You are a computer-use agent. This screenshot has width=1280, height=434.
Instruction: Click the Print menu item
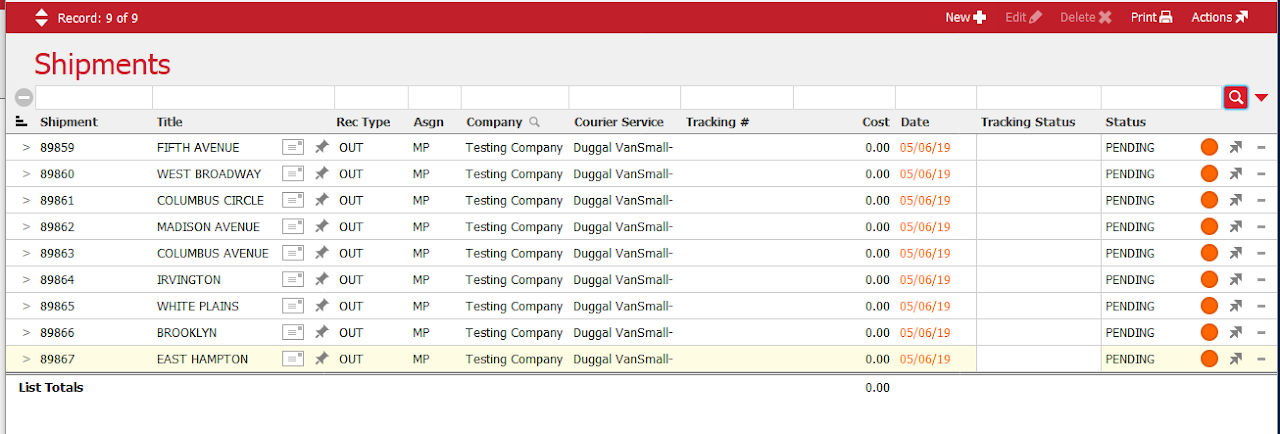point(1151,17)
